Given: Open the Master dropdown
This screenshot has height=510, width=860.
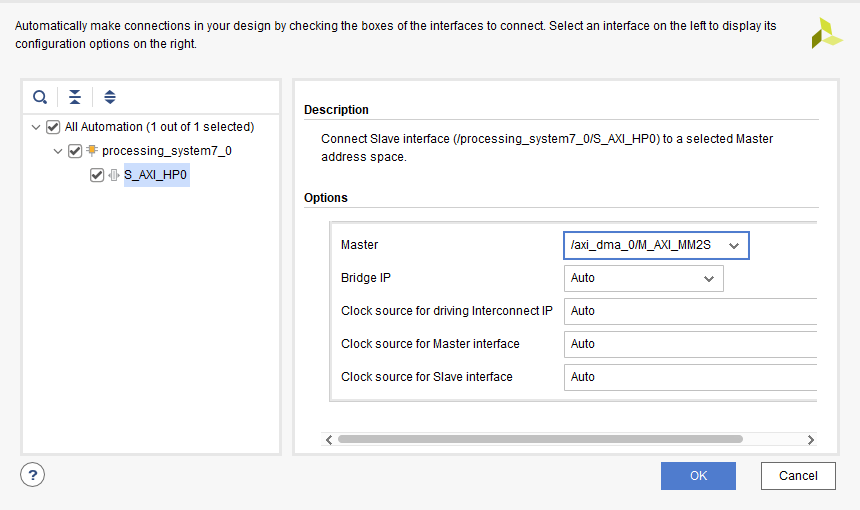Looking at the screenshot, I should coord(656,245).
